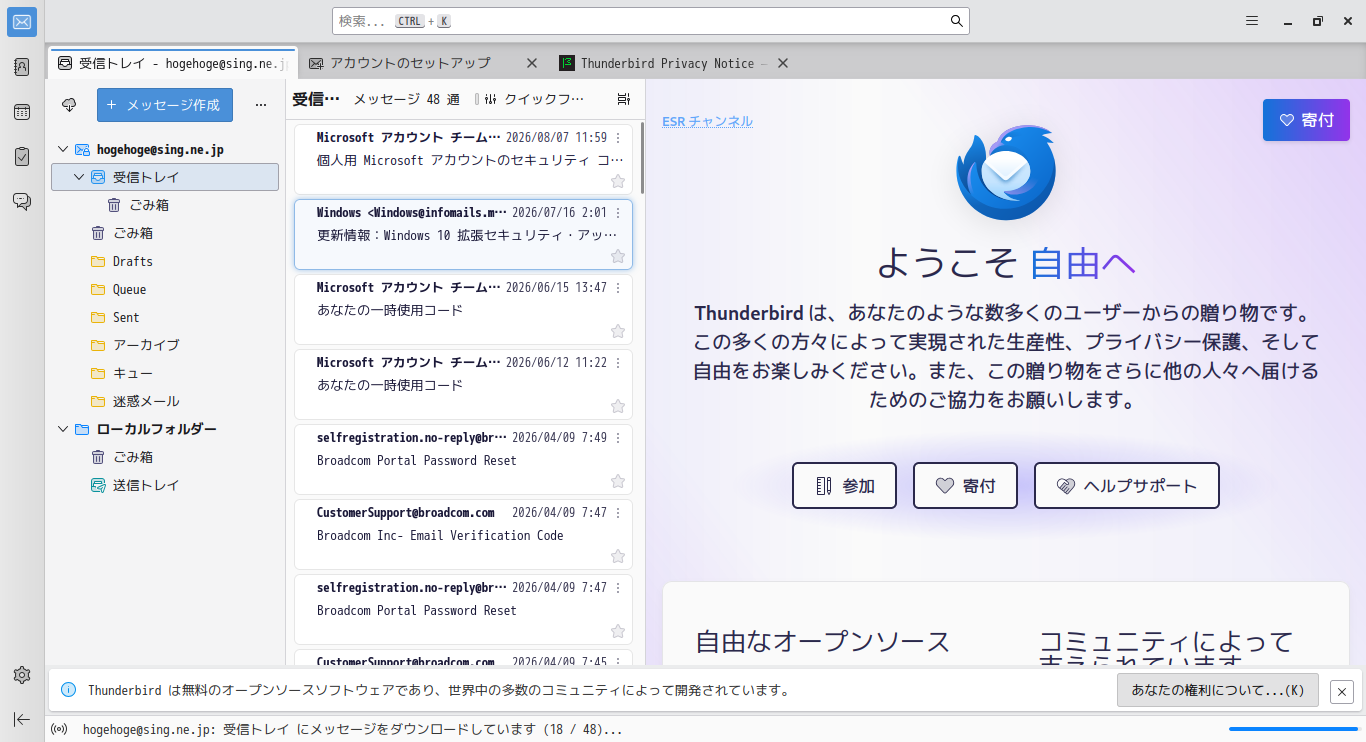1366x742 pixels.
Task: Close the アカウントのセットアップ tab
Action: click(532, 63)
